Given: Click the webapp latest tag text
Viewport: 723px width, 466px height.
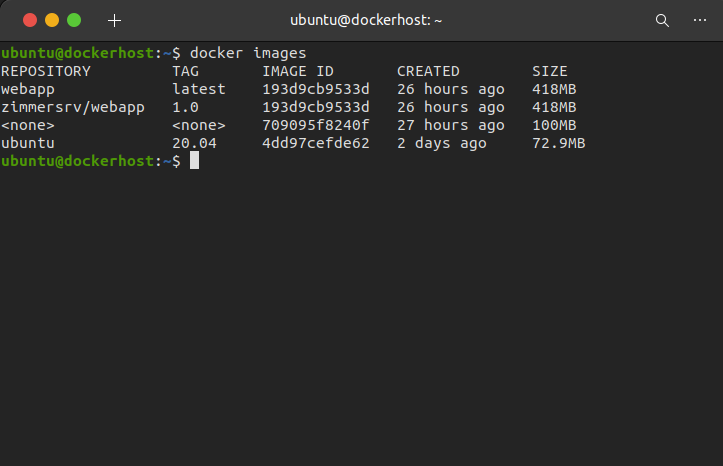Looking at the screenshot, I should coord(199,89).
